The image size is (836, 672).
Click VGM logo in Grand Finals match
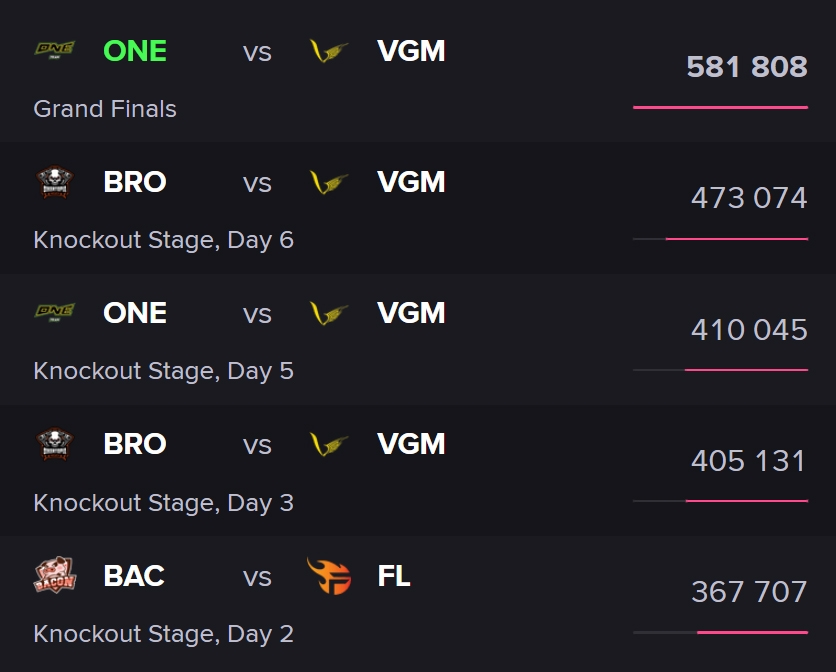[329, 51]
